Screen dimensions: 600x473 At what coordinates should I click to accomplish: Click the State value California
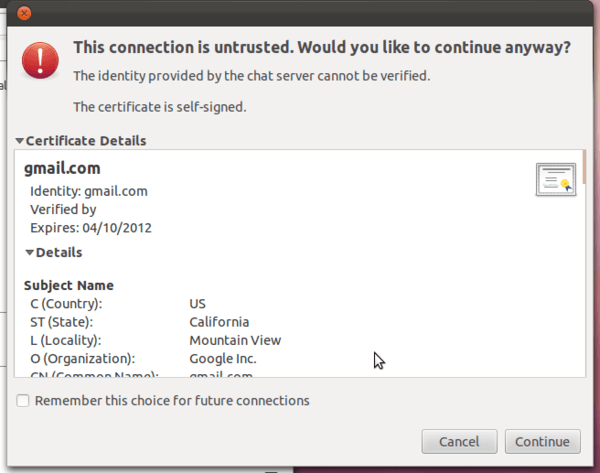point(219,322)
